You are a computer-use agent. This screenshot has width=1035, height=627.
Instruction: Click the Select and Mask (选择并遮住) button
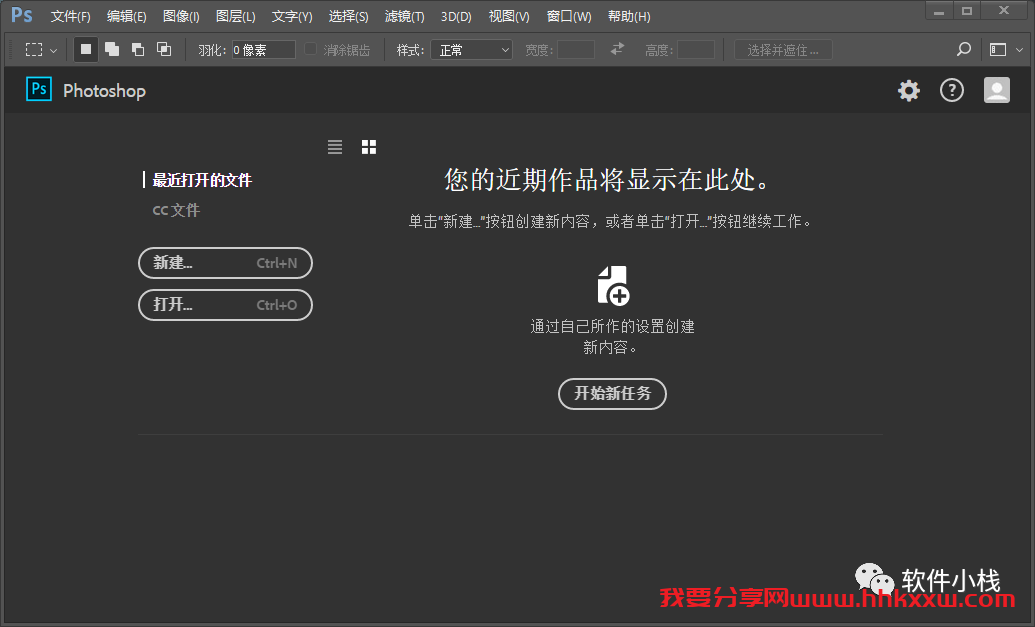[x=783, y=50]
